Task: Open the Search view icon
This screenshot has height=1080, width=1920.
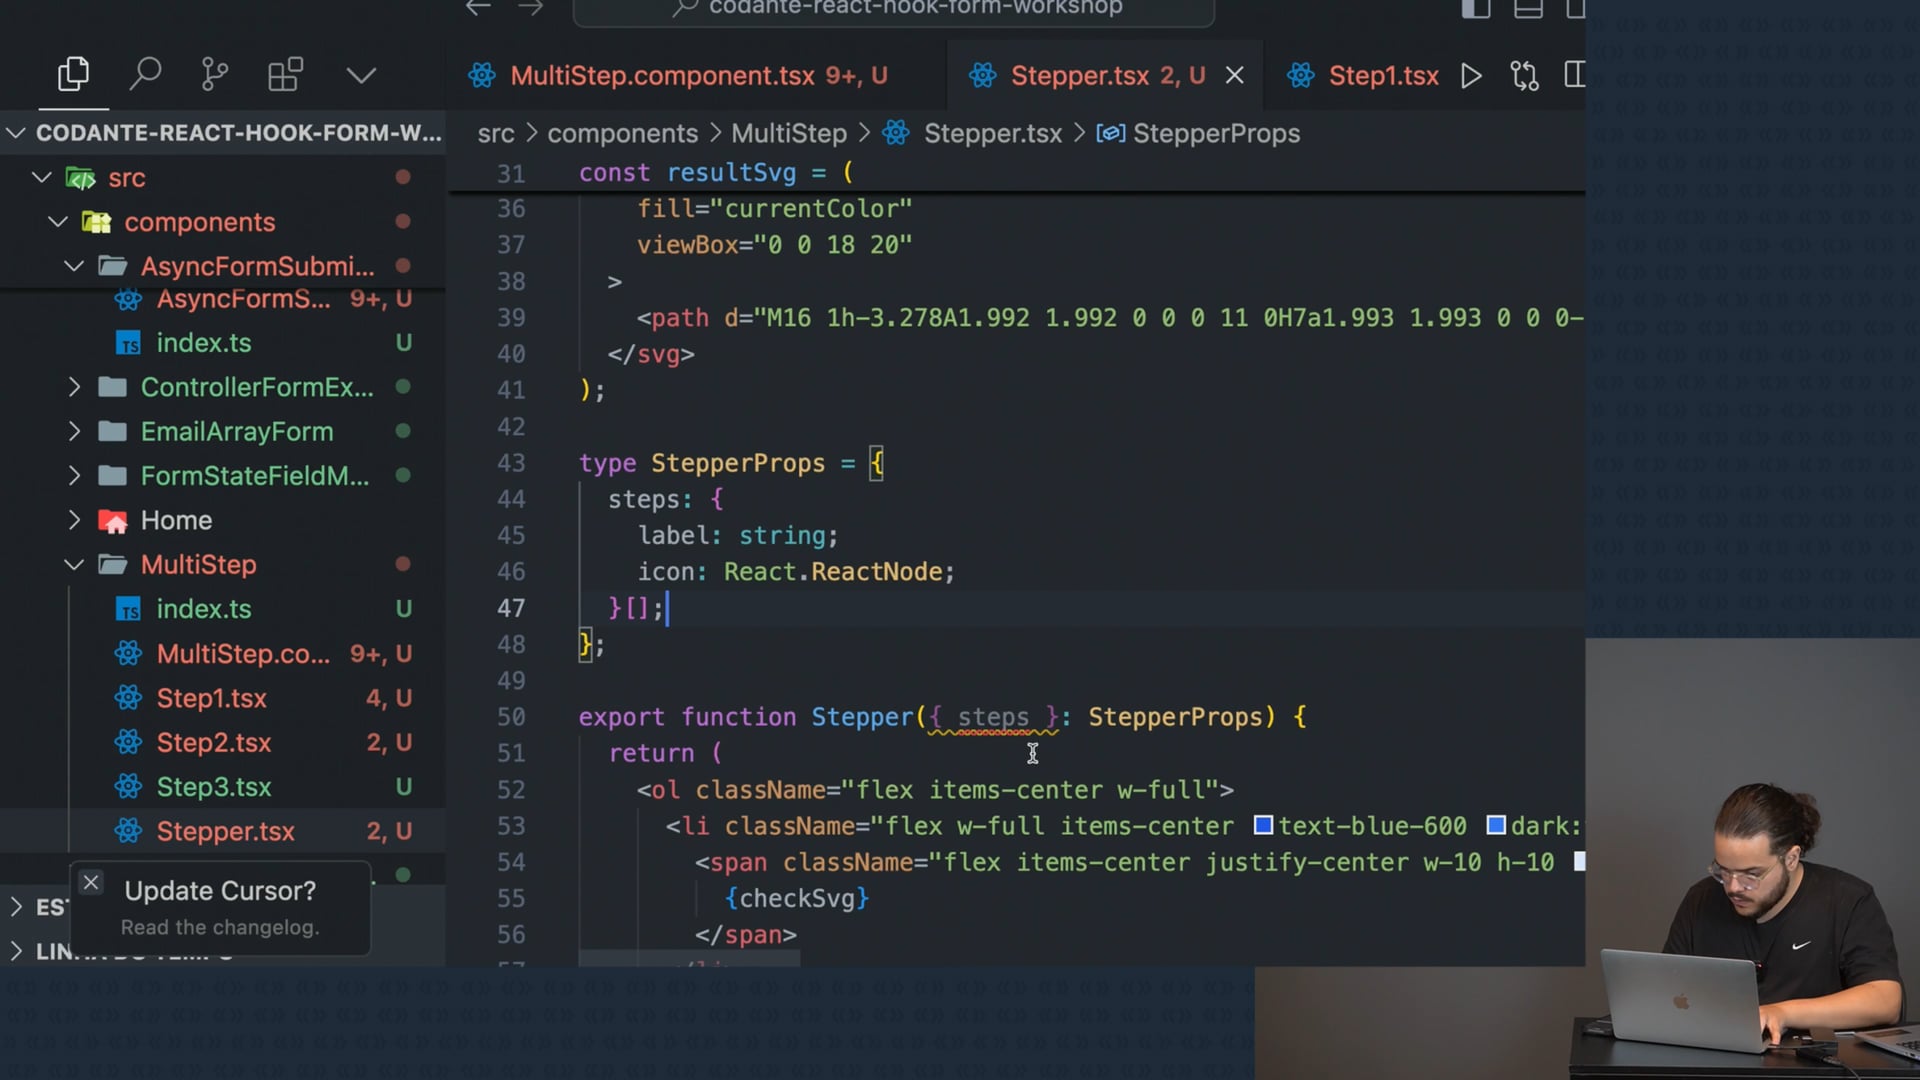Action: [x=145, y=75]
